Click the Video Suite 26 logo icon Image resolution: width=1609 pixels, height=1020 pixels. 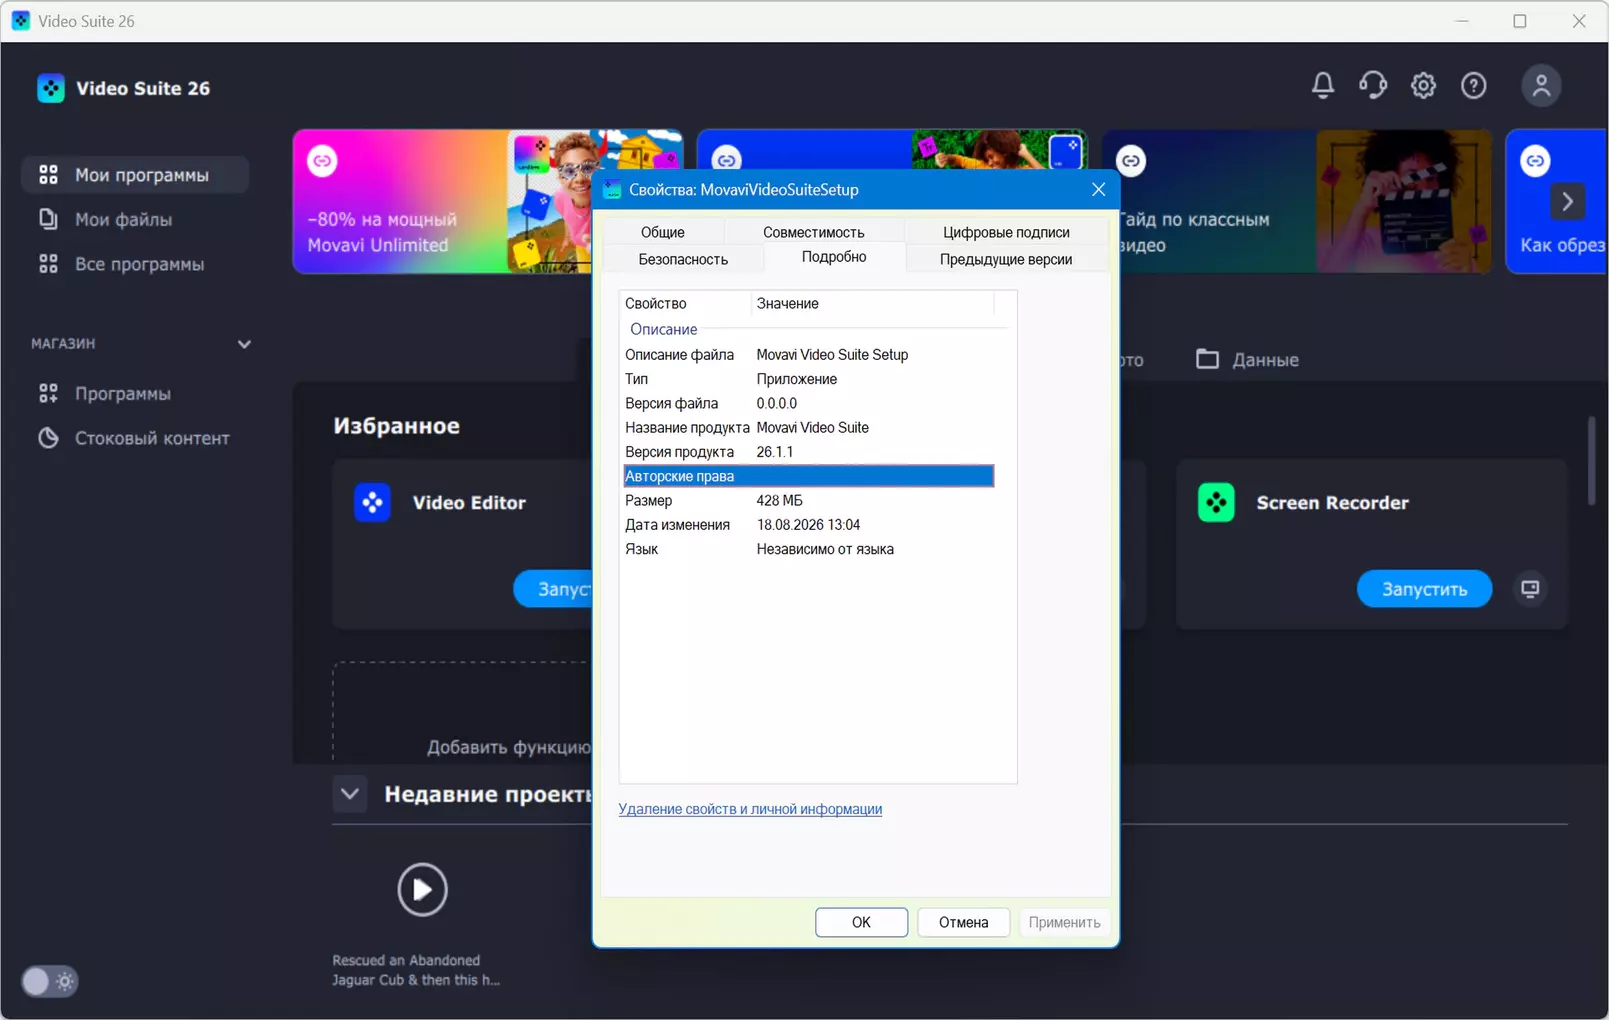click(x=51, y=88)
